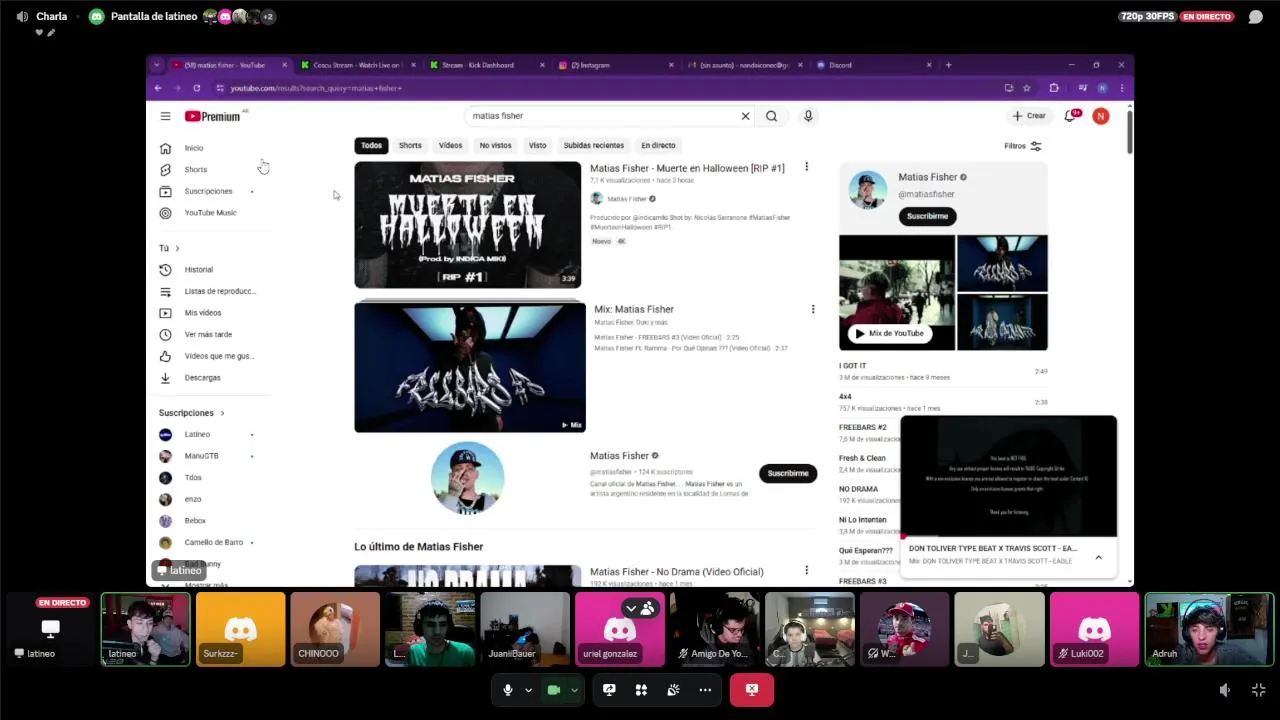Image resolution: width=1280 pixels, height=720 pixels.
Task: Expand Suscripciones section header
Action: click(x=191, y=413)
